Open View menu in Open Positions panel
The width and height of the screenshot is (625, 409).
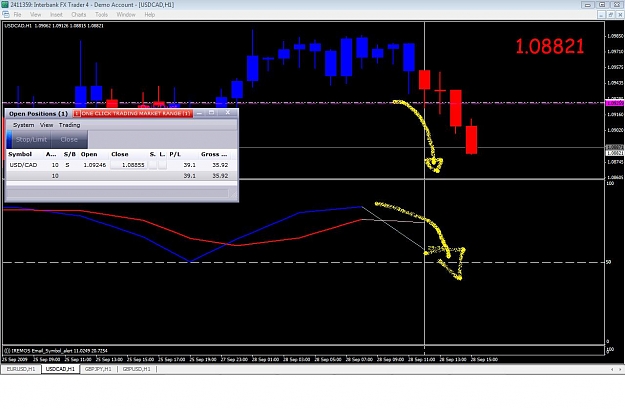click(46, 125)
